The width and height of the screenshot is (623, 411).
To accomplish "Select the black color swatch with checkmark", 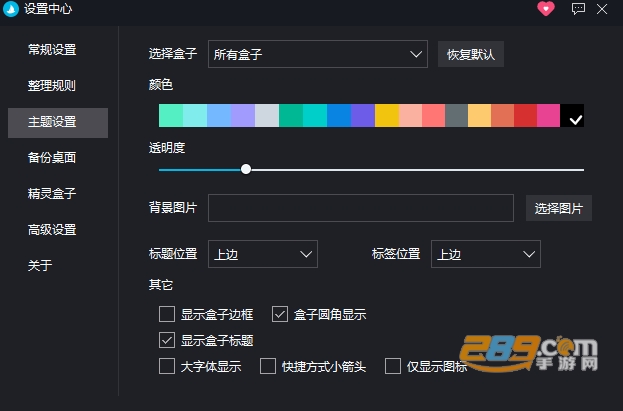I will [572, 116].
